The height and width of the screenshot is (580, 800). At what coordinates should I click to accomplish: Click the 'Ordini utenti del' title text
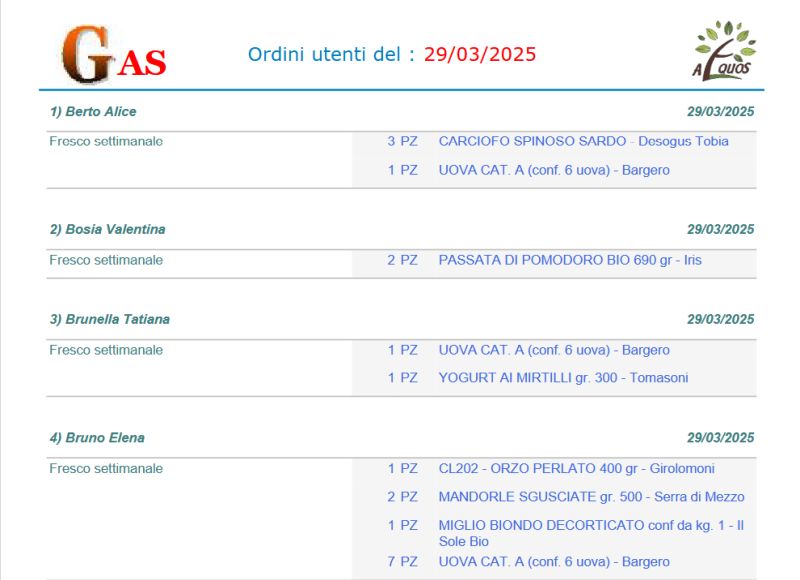point(331,54)
